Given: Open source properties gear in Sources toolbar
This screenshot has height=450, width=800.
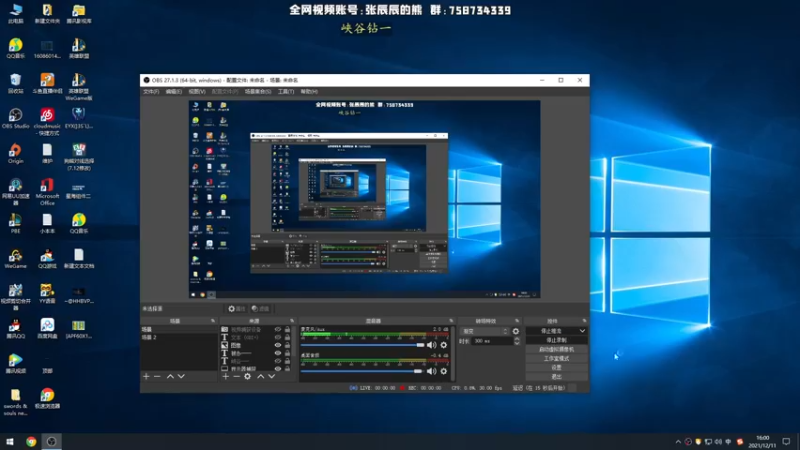Looking at the screenshot, I should click(x=247, y=377).
